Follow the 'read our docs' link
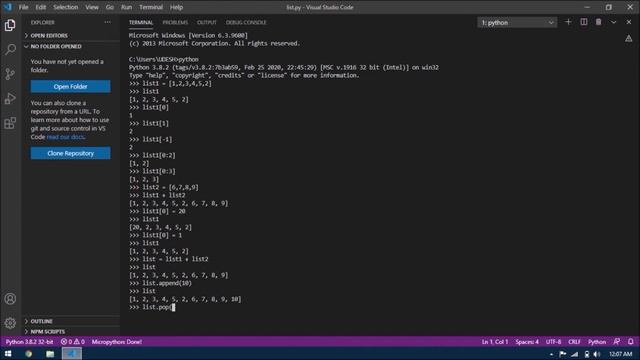The height and width of the screenshot is (360, 640). pyautogui.click(x=66, y=137)
